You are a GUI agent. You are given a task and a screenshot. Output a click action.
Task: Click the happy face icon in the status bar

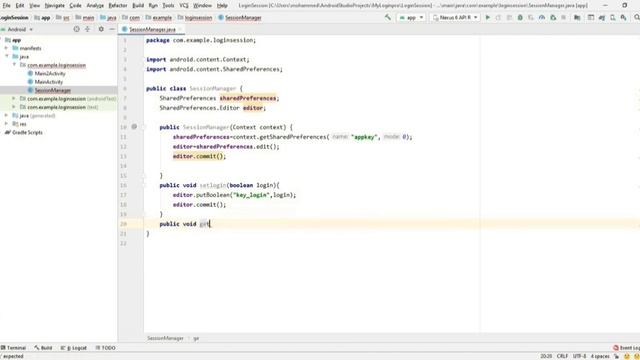[627, 356]
